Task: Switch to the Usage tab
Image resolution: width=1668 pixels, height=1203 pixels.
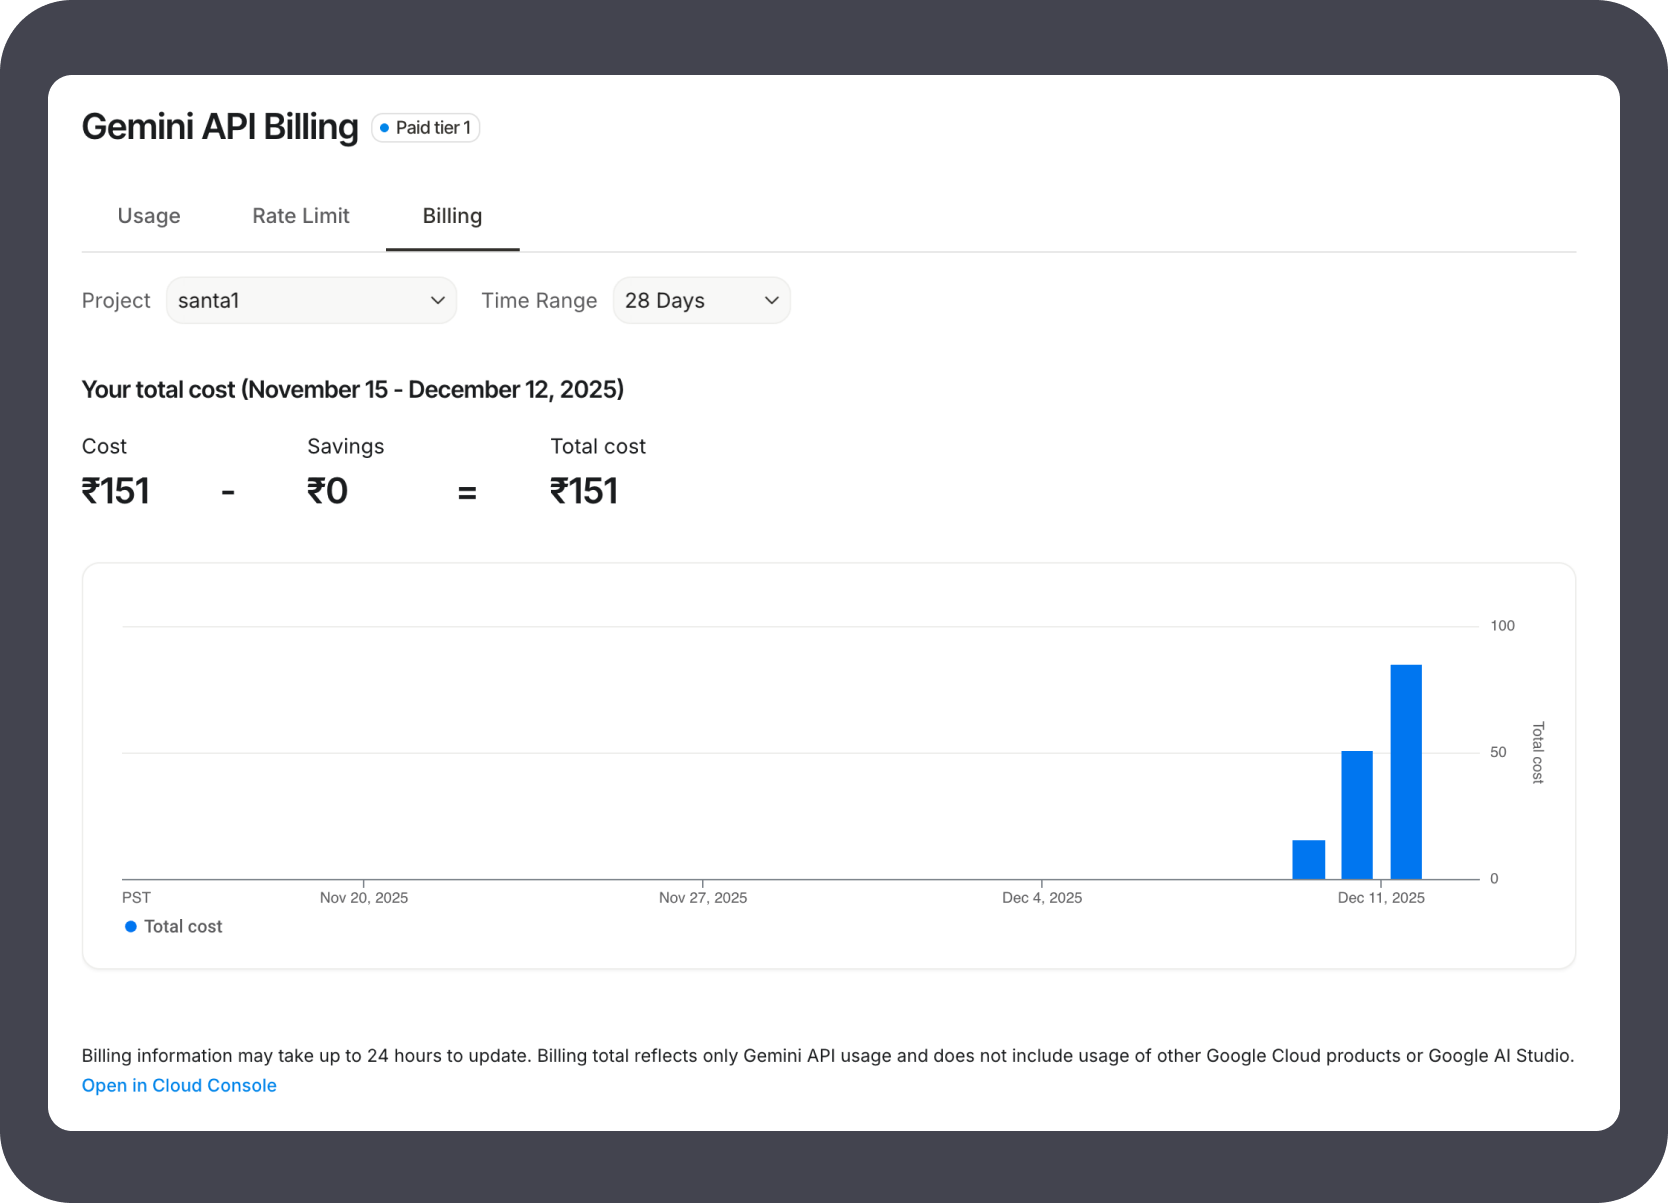Action: (x=149, y=216)
